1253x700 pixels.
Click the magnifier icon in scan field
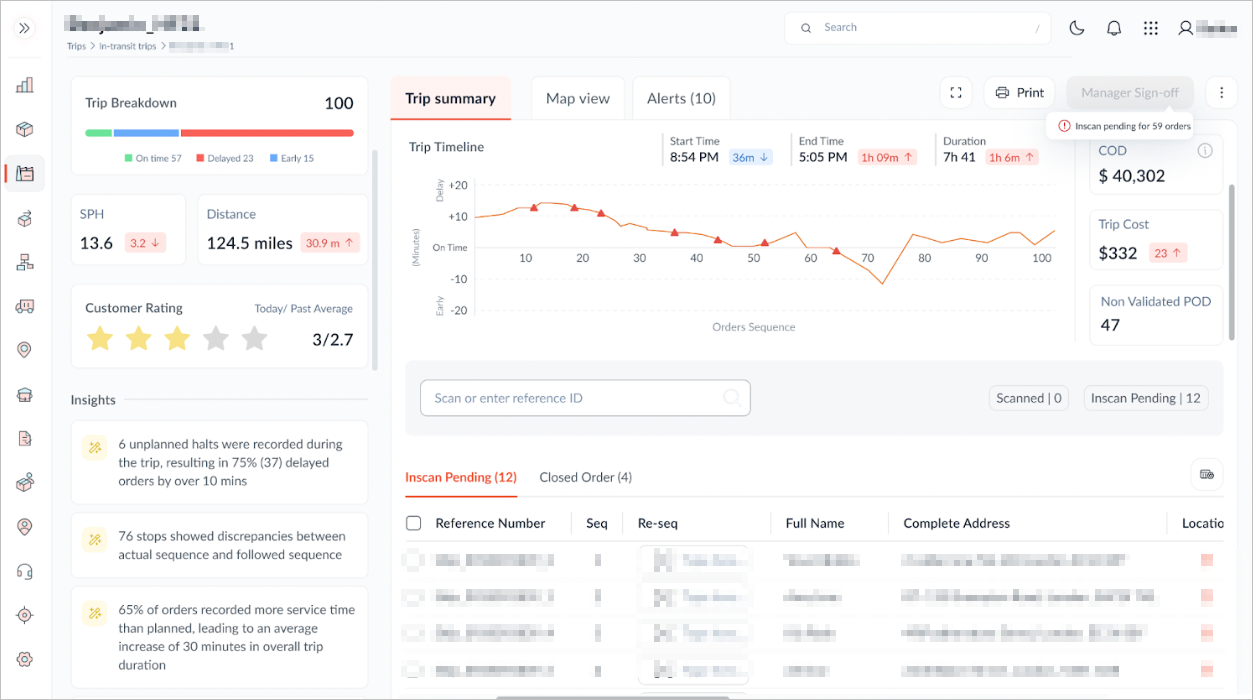pyautogui.click(x=731, y=398)
